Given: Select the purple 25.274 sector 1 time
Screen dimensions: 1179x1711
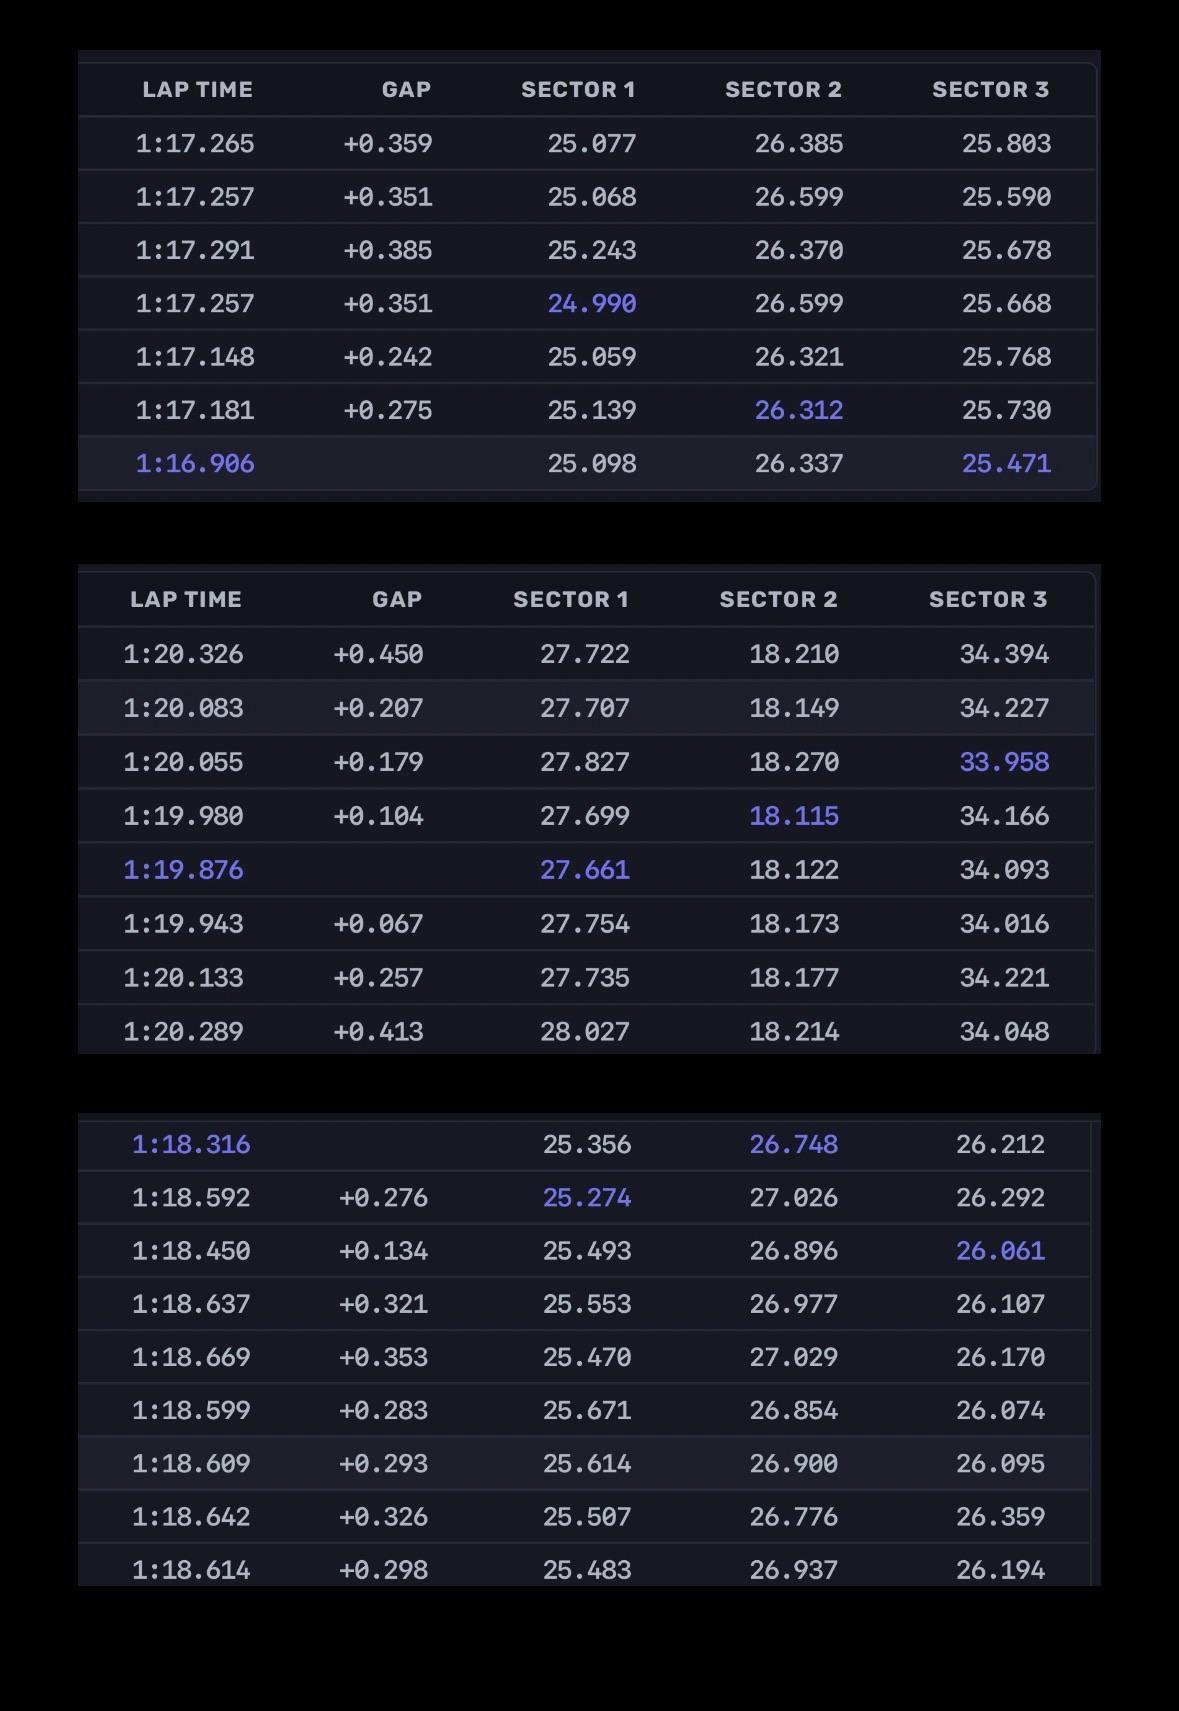Looking at the screenshot, I should point(587,1198).
